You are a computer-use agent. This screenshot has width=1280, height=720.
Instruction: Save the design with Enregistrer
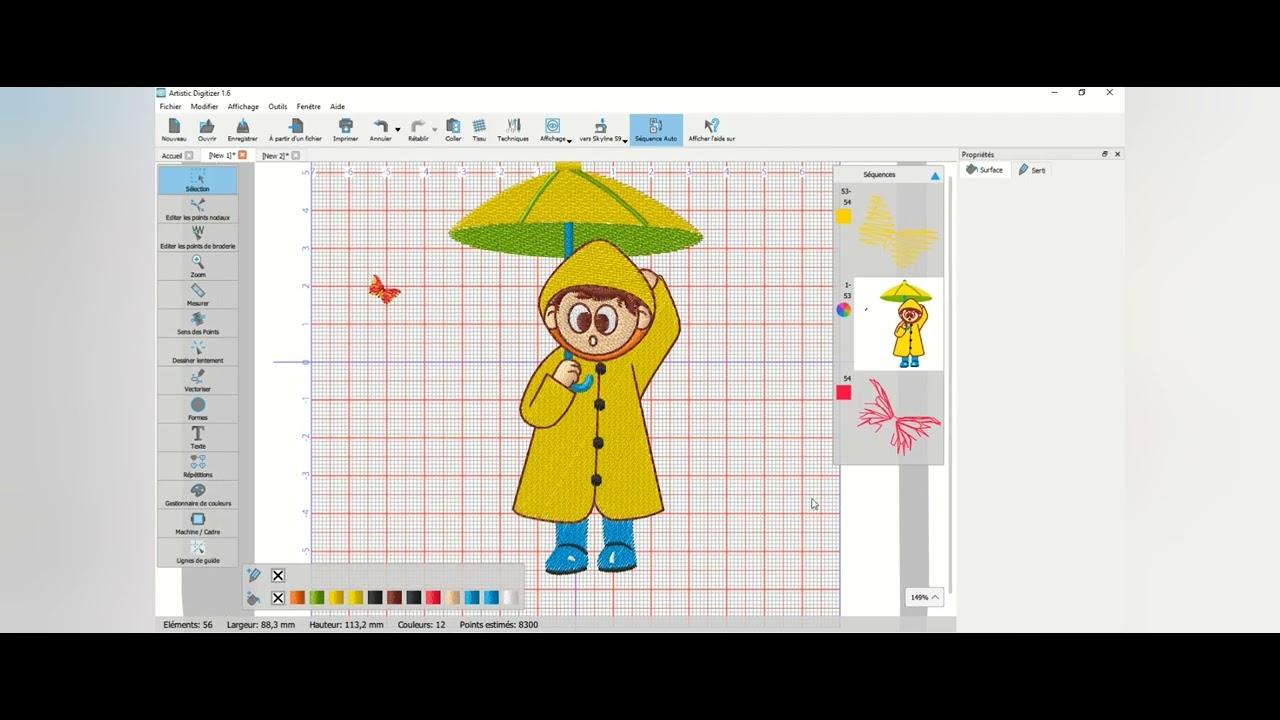click(x=242, y=130)
